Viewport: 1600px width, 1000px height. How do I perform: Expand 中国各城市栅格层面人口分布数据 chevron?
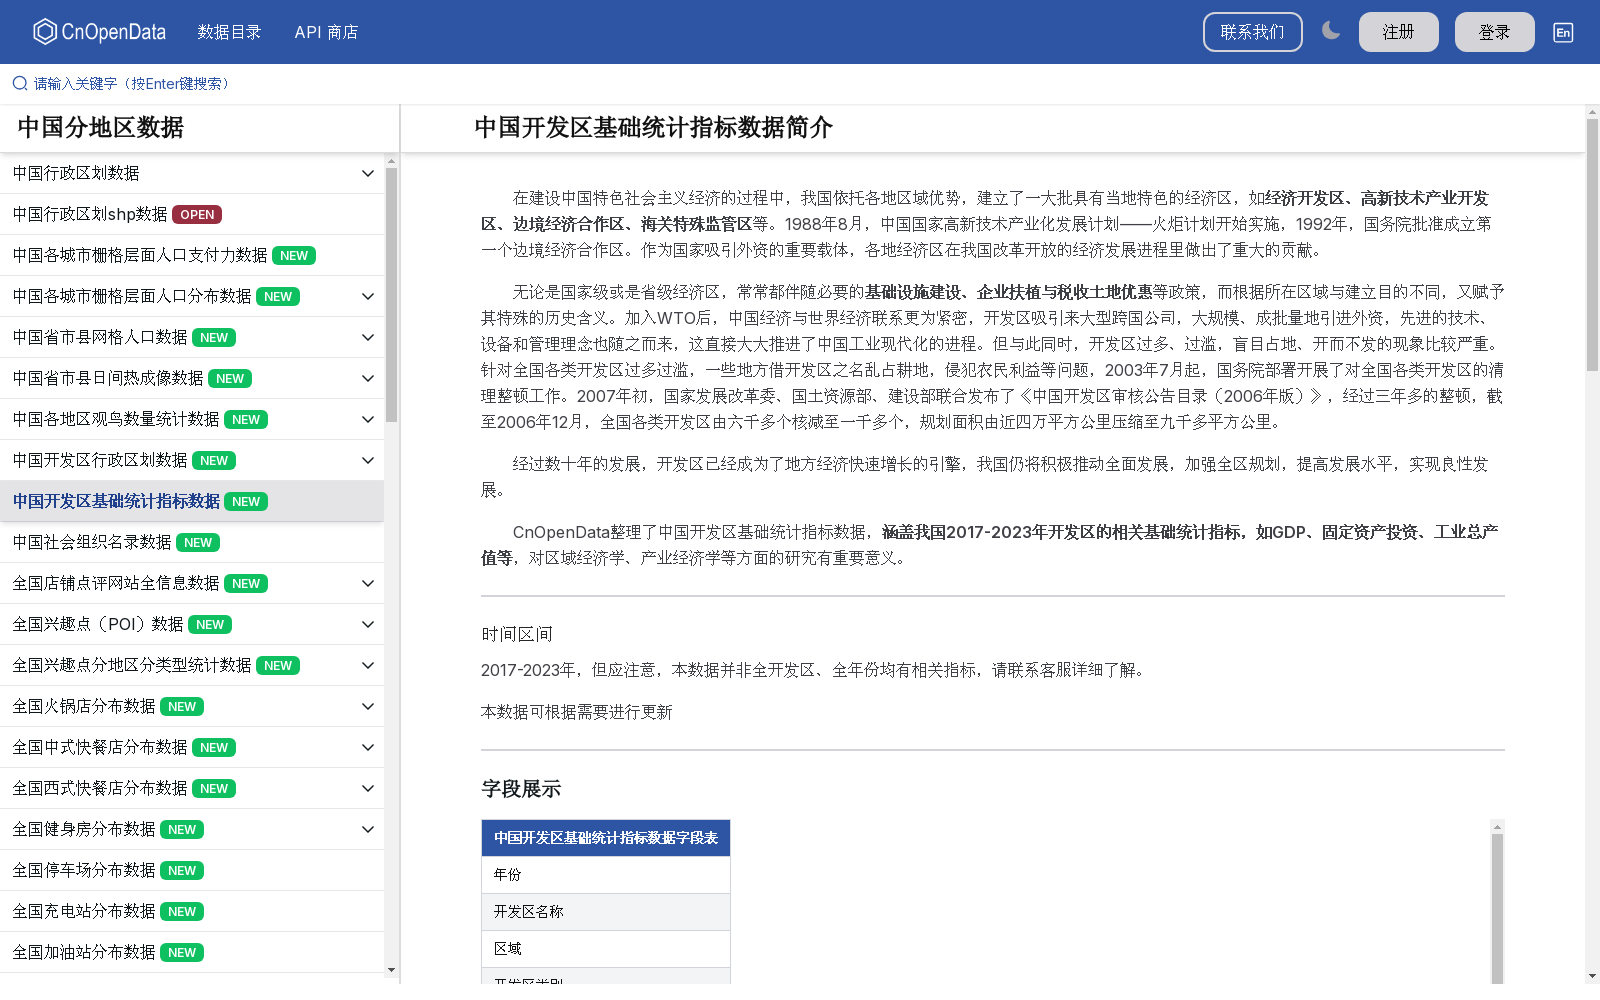point(368,297)
